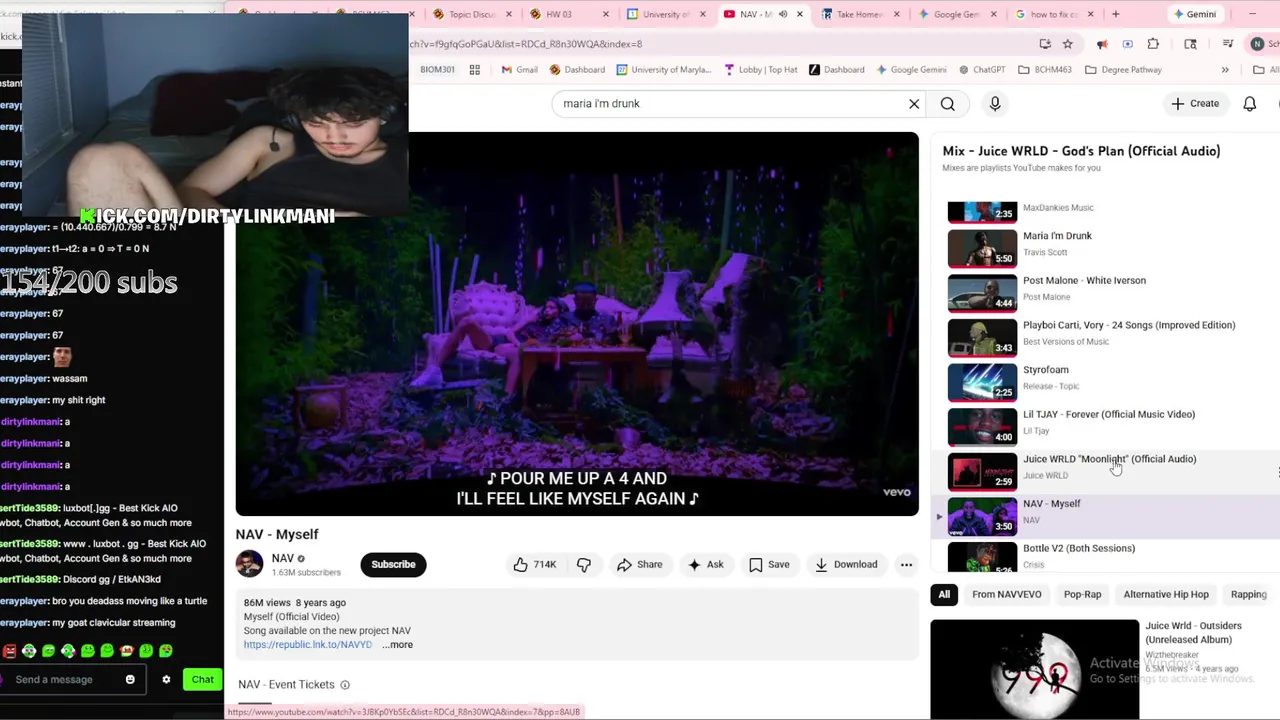
Task: Bookmark this page with the star icon
Action: [x=1068, y=44]
